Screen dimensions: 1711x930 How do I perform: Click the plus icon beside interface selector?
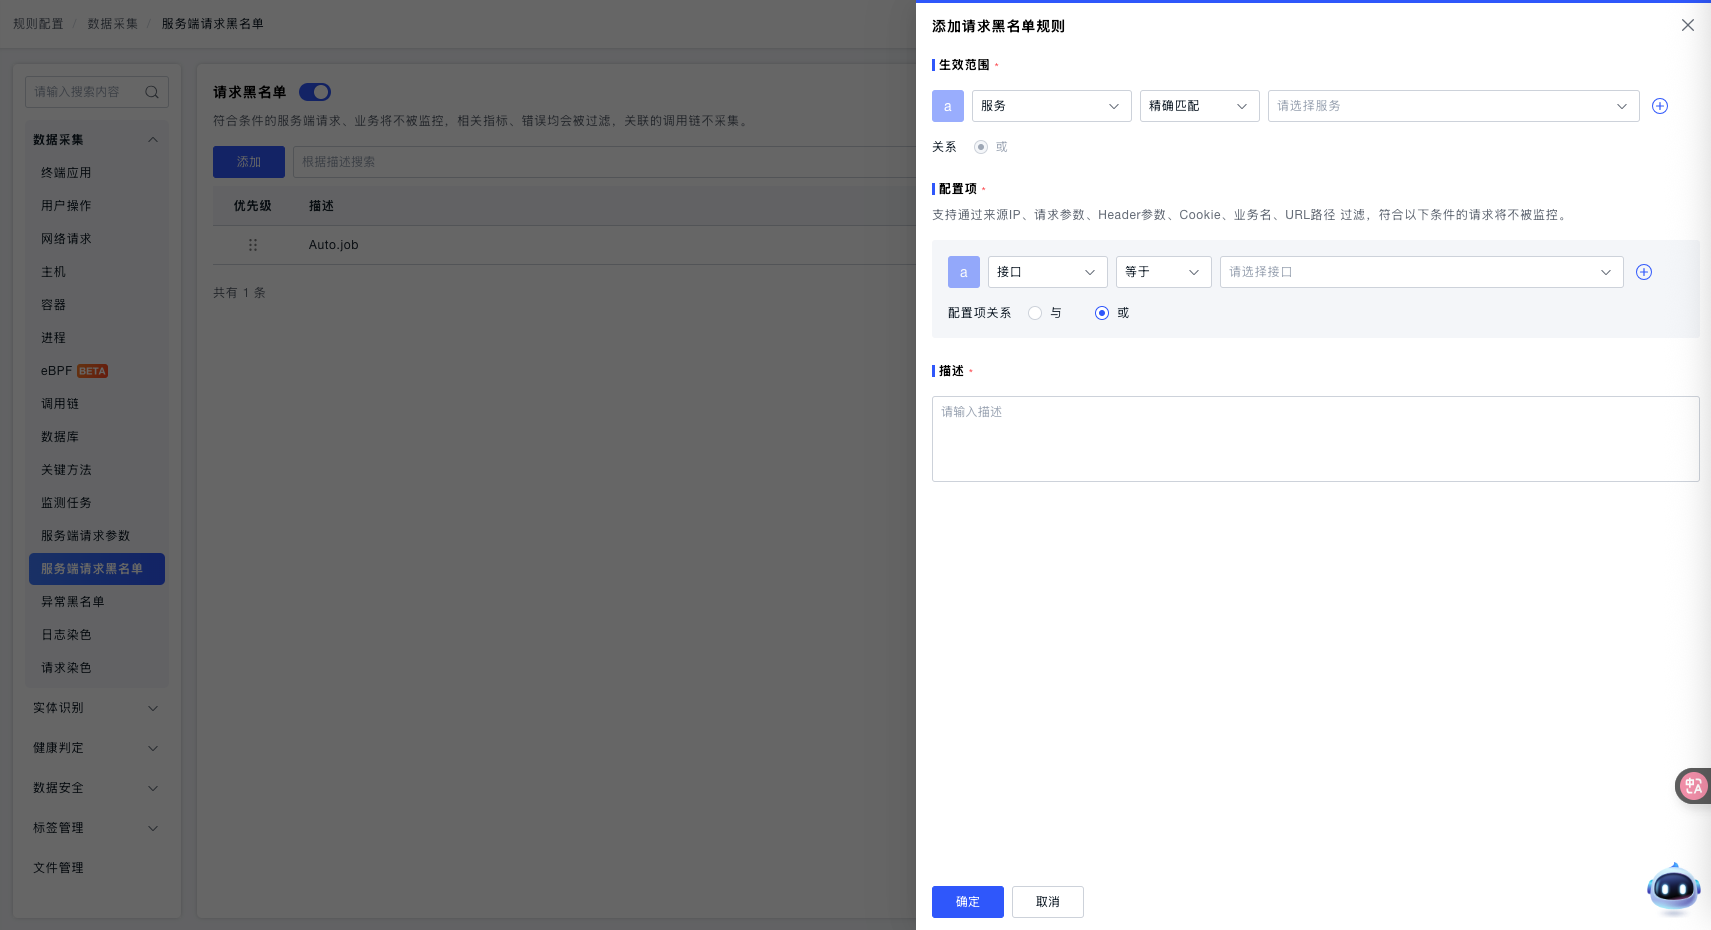(x=1643, y=272)
